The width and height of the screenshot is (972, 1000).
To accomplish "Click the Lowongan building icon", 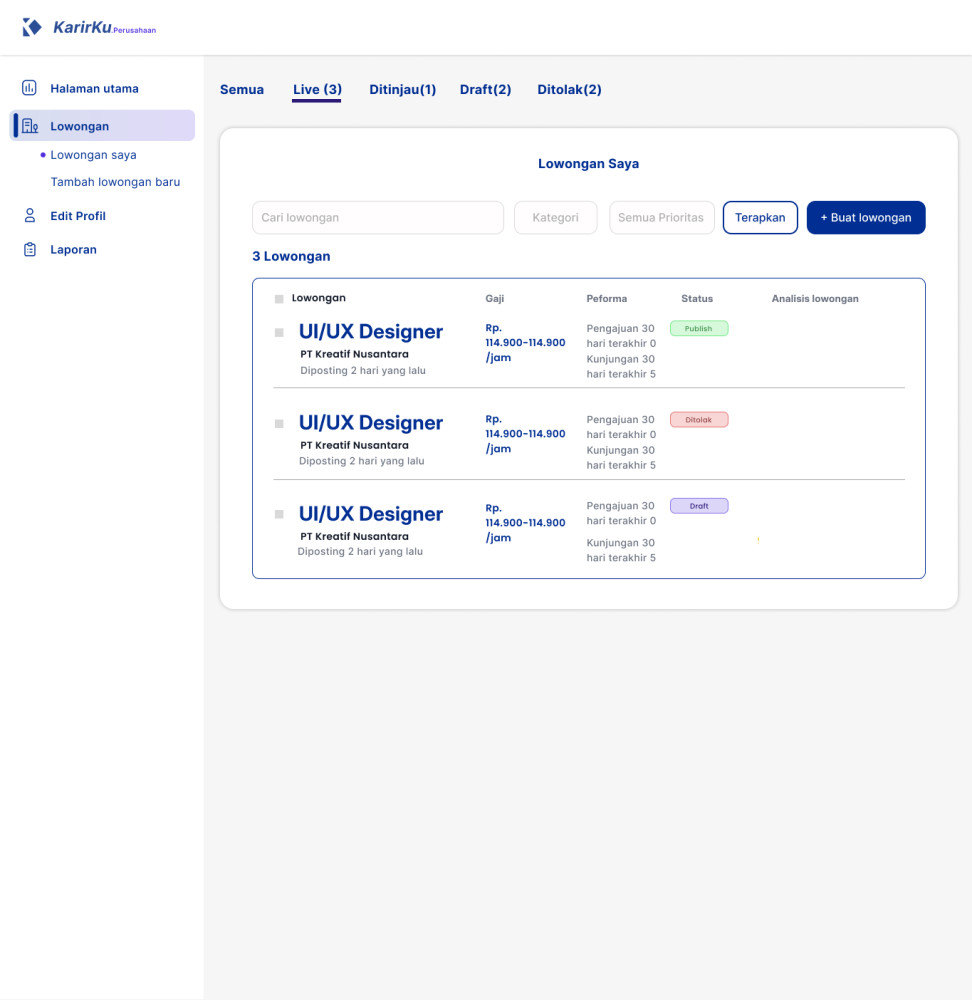I will (x=30, y=126).
